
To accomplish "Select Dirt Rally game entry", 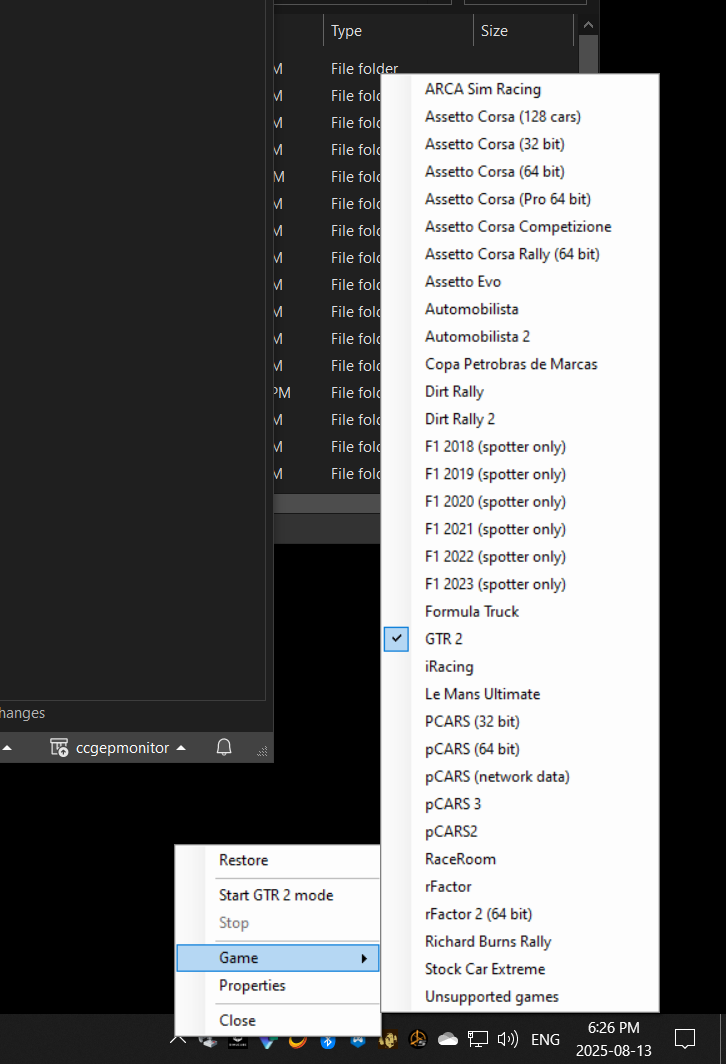I will tap(520, 392).
